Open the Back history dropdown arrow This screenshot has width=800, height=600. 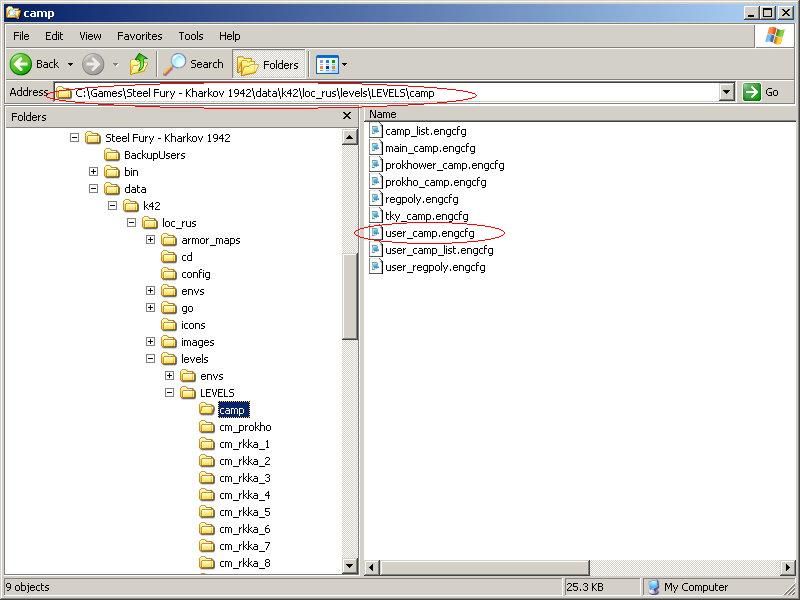pos(70,64)
